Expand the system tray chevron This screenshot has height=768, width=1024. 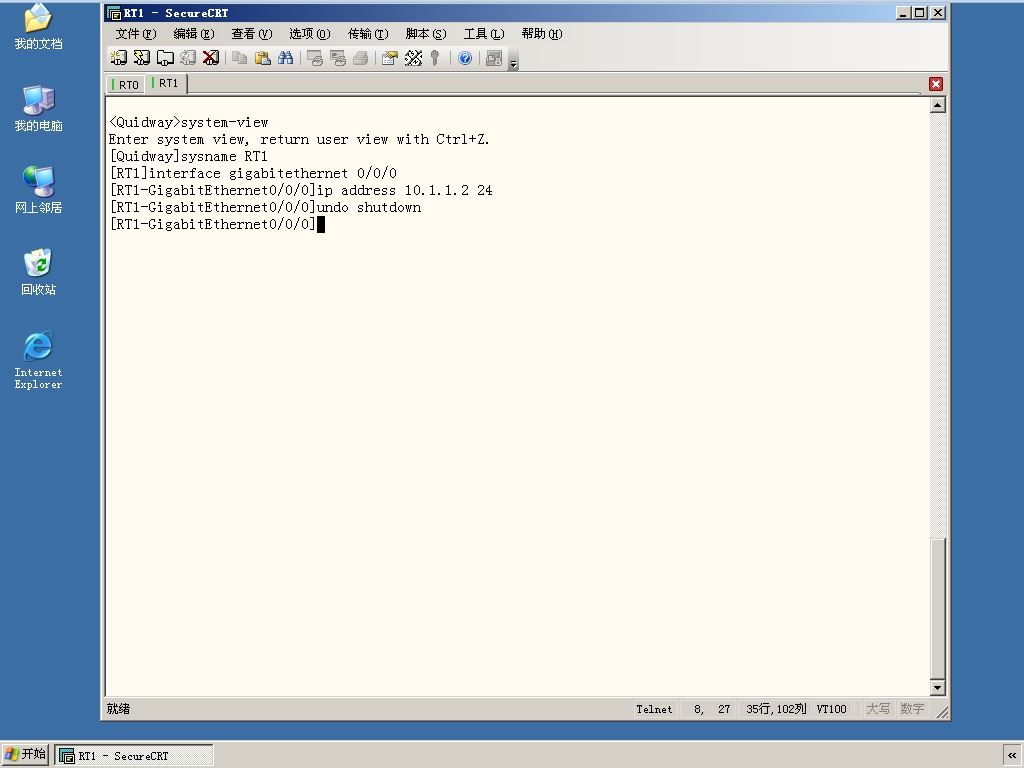[x=1012, y=755]
